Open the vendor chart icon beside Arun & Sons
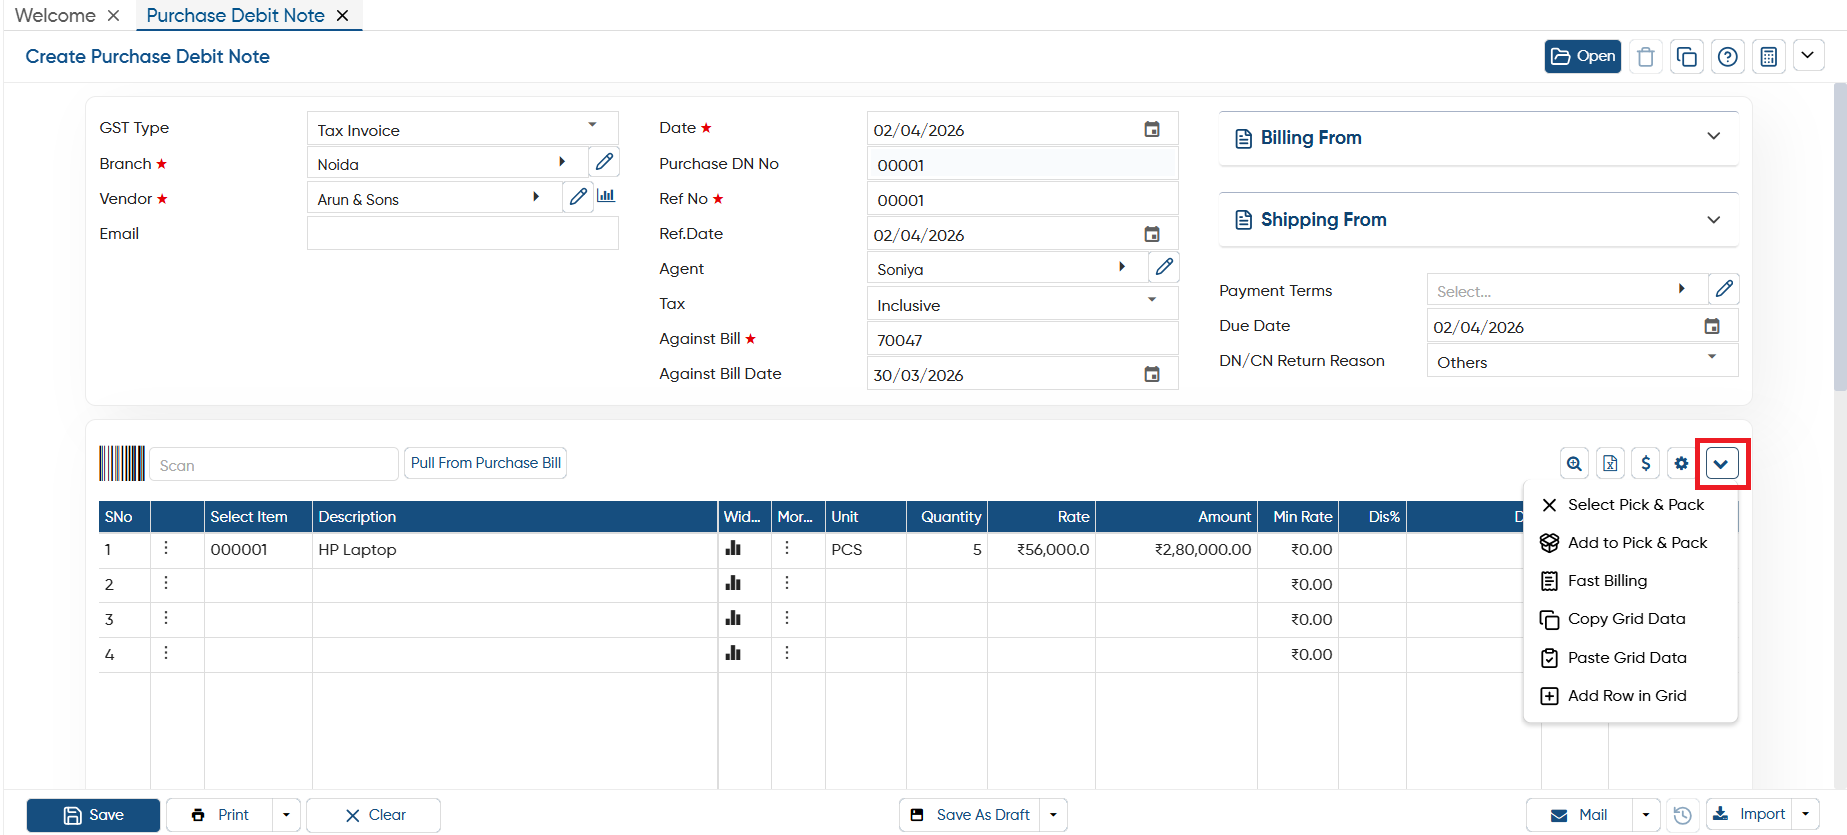Viewport: 1847px width, 835px height. (x=606, y=196)
